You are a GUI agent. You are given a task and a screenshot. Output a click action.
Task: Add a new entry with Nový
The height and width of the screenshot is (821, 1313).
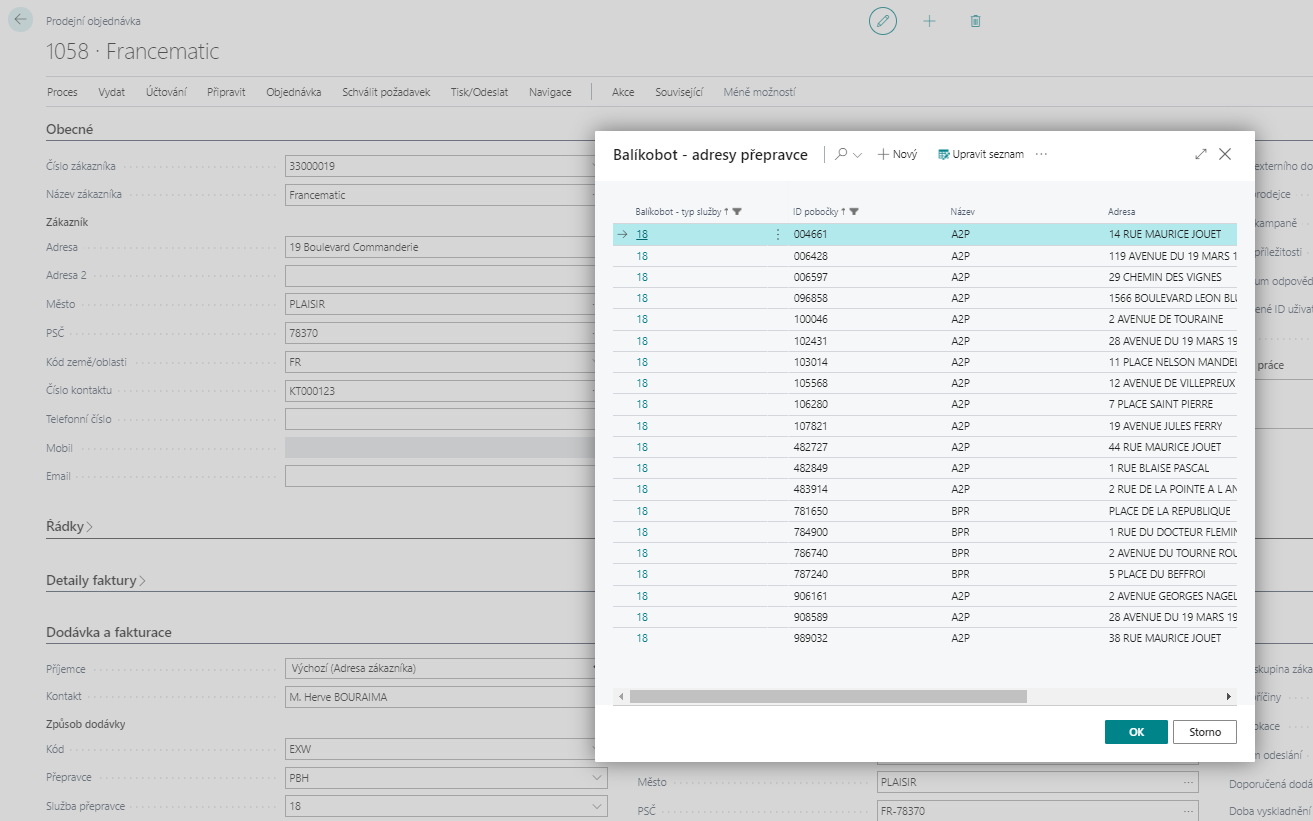point(897,154)
